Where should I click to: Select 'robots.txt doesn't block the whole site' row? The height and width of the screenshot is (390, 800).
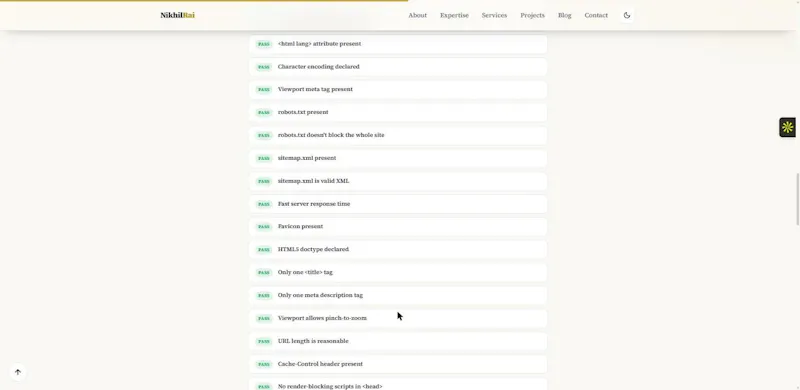point(398,135)
